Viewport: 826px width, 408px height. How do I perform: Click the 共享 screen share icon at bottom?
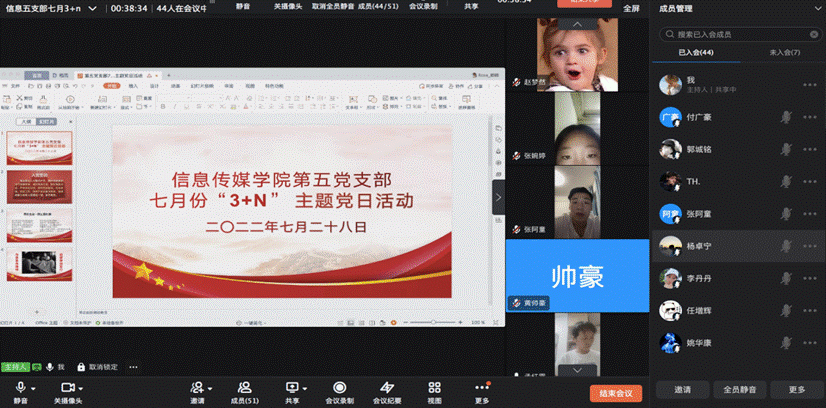(292, 387)
